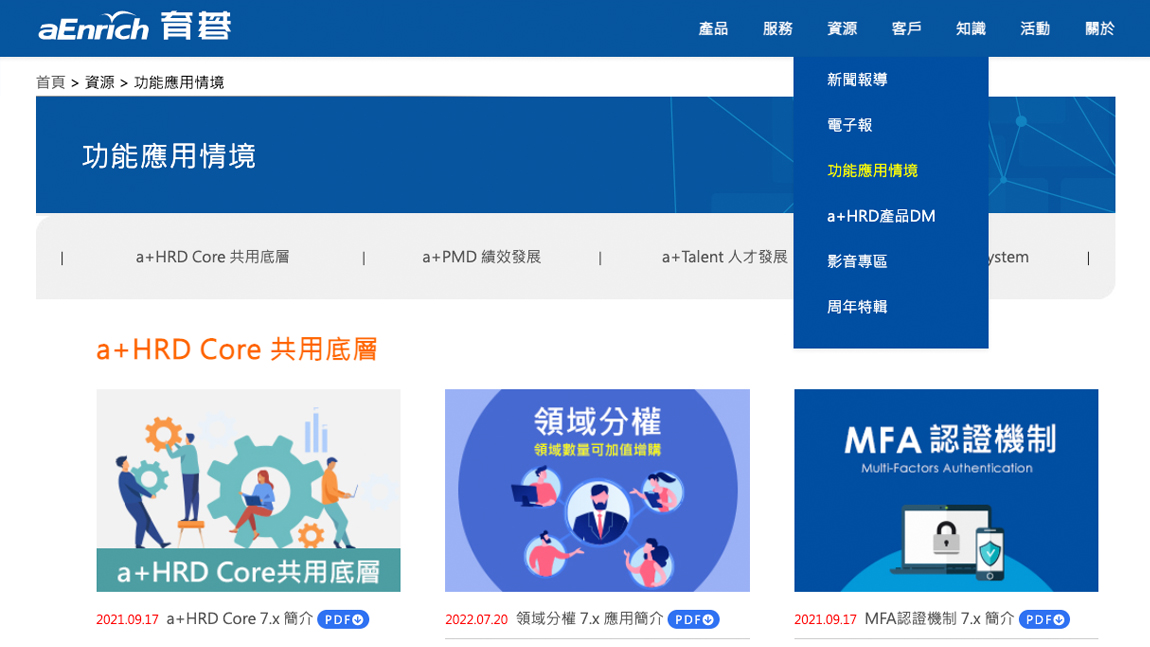The image size is (1150, 647).
Task: Go to 資源 in the breadcrumb
Action: 100,82
